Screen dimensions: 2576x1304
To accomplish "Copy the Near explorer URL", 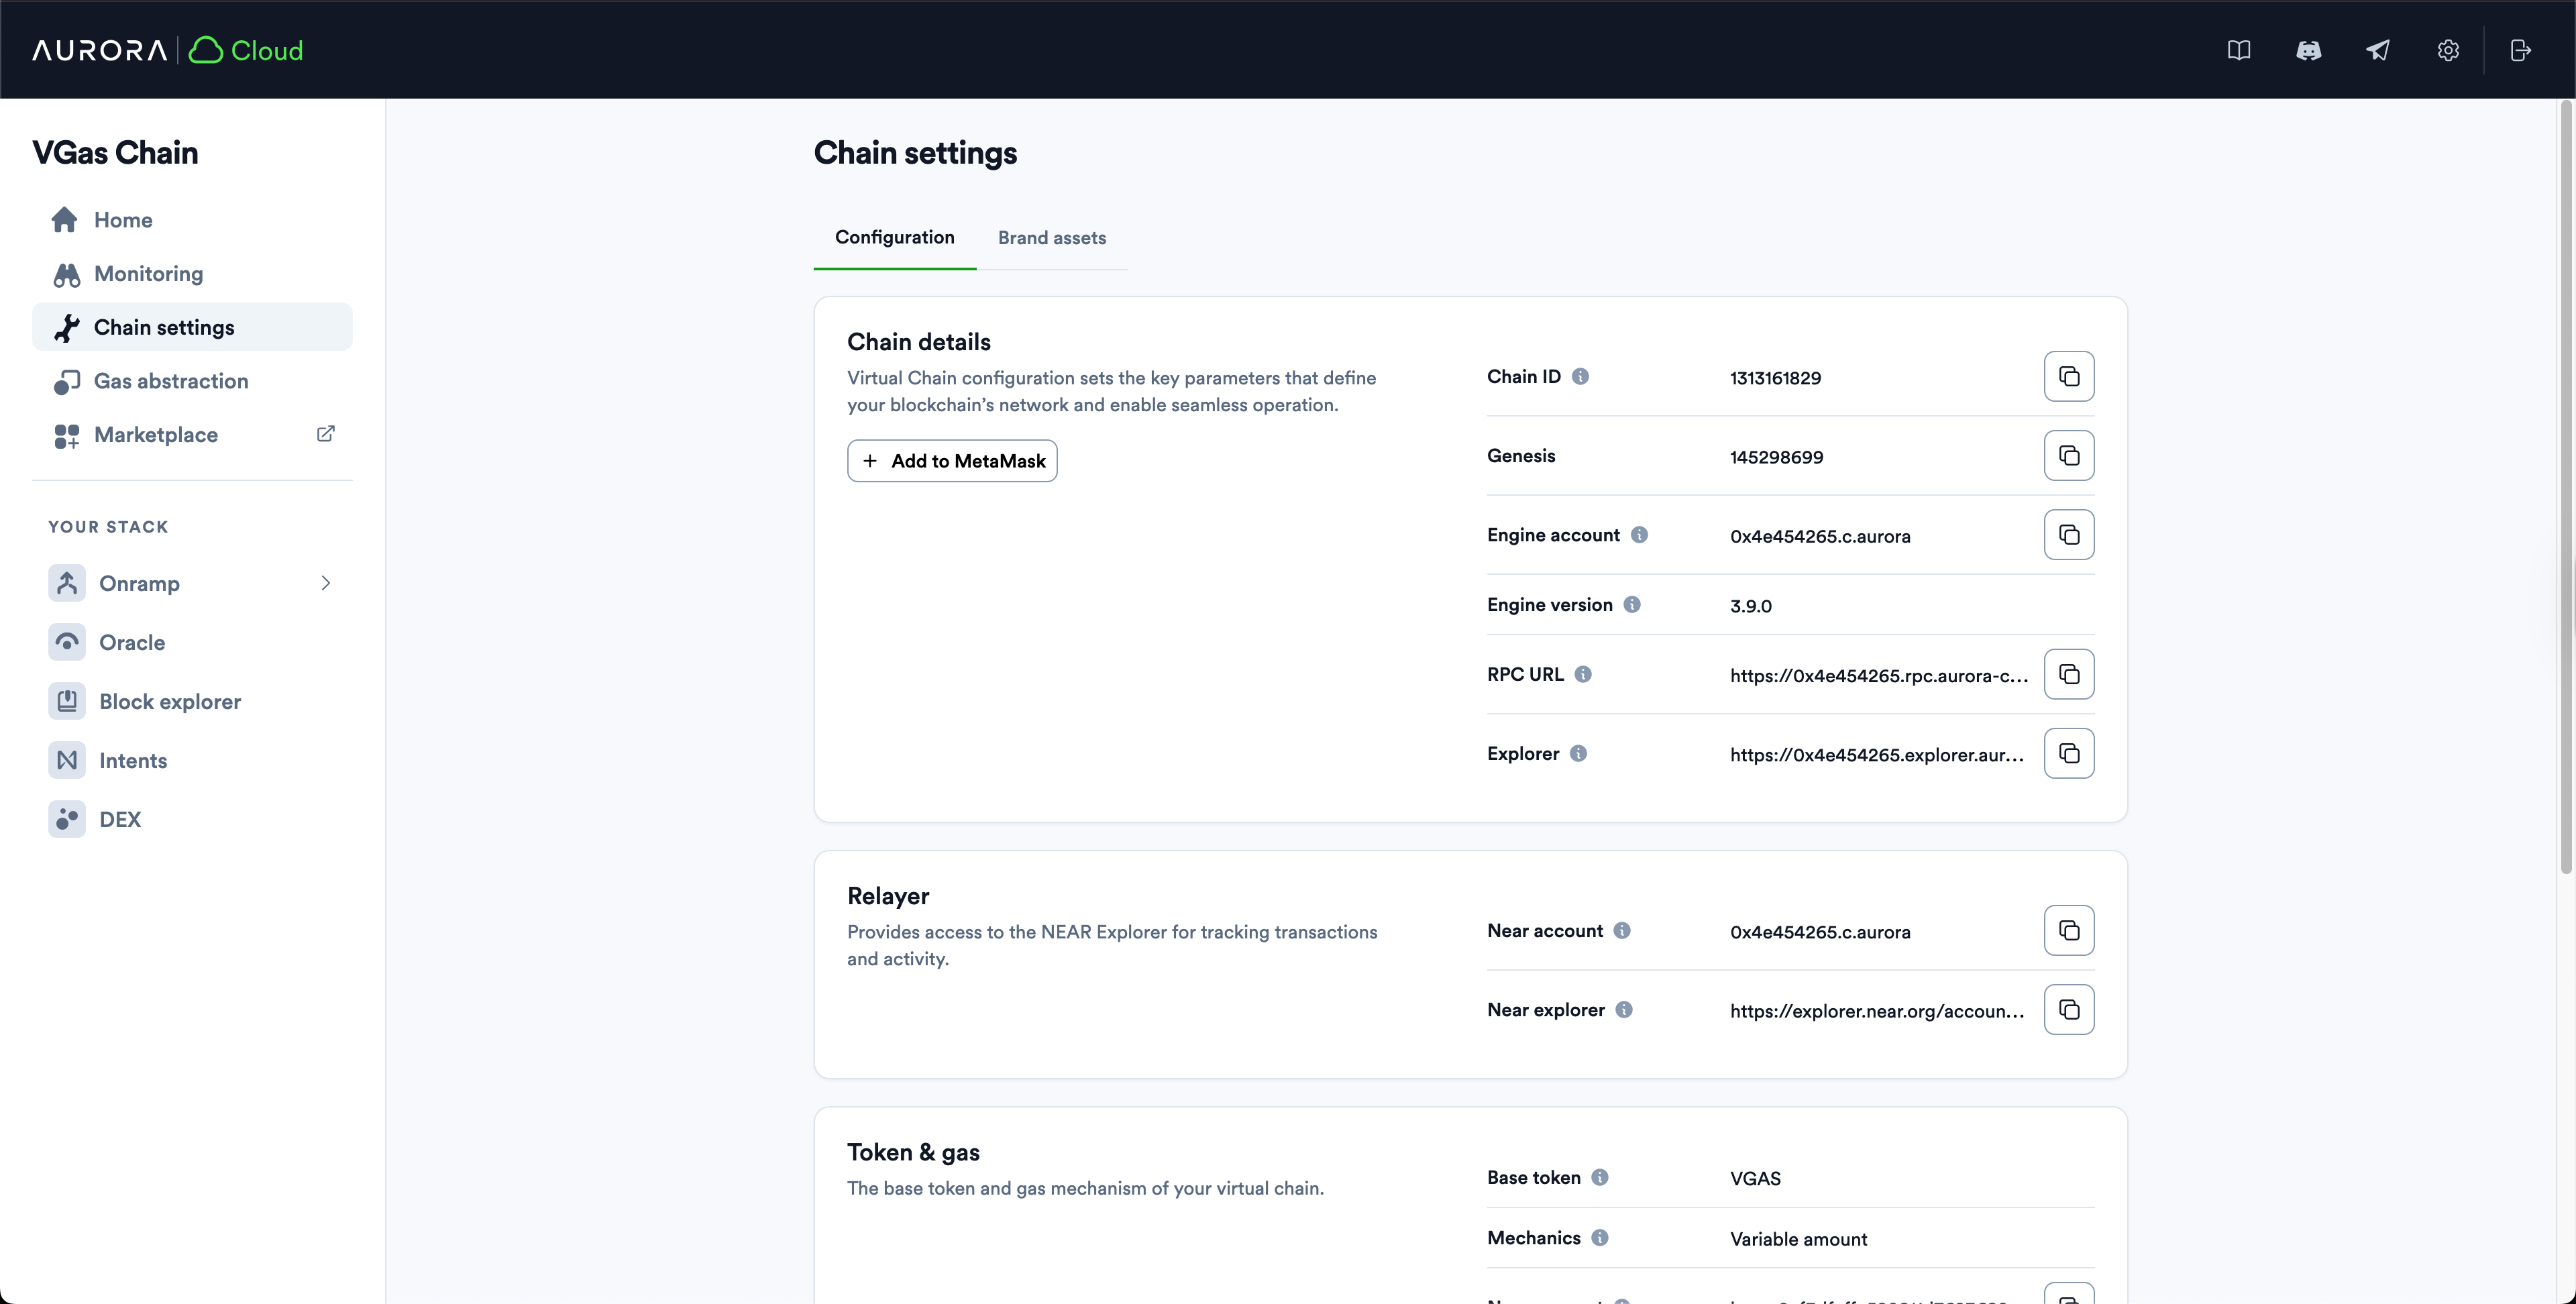I will [2069, 1009].
